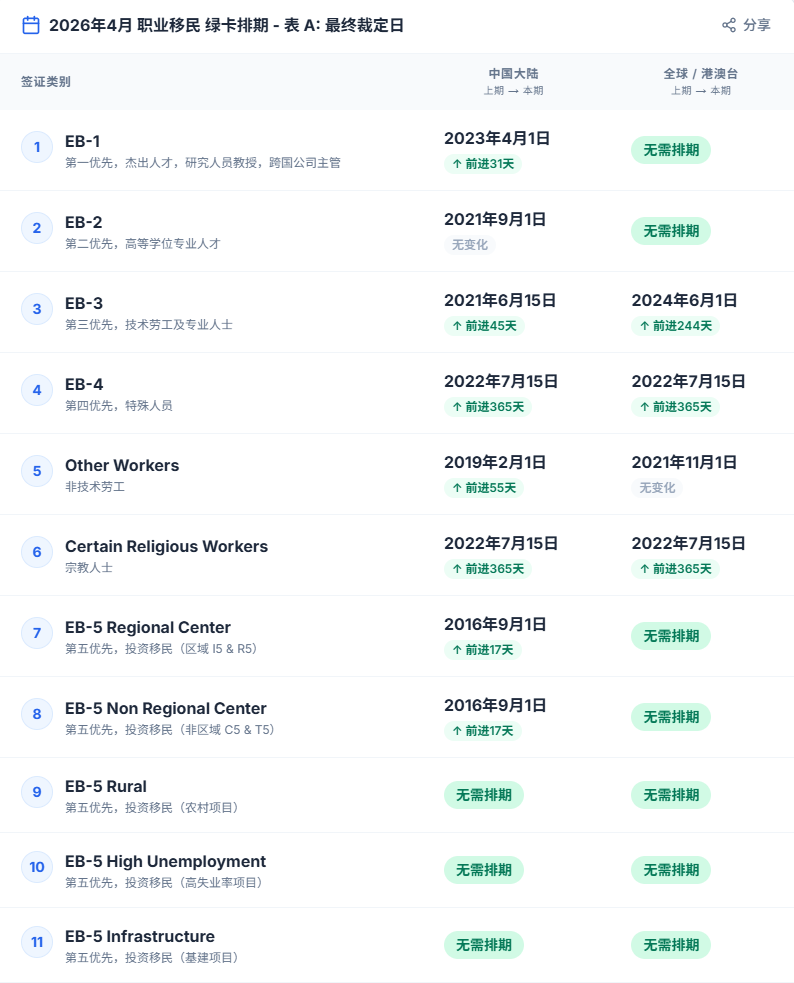
Task: Click the Certain Religious Workers row title
Action: click(166, 546)
